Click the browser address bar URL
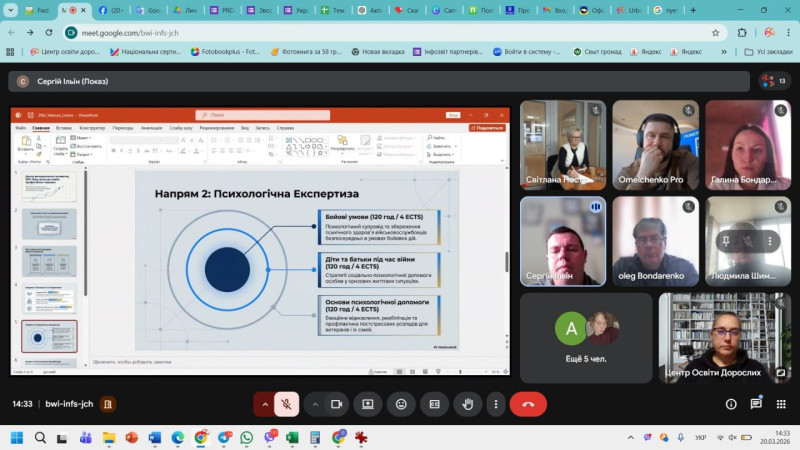The width and height of the screenshot is (800, 450). click(x=130, y=33)
